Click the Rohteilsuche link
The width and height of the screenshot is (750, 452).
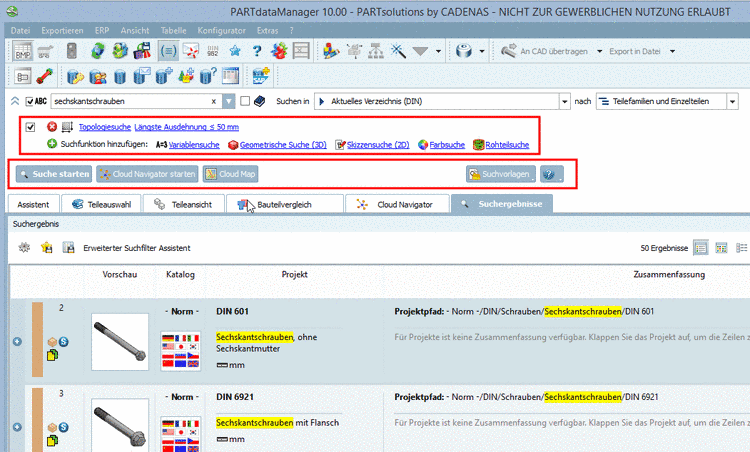pyautogui.click(x=507, y=144)
